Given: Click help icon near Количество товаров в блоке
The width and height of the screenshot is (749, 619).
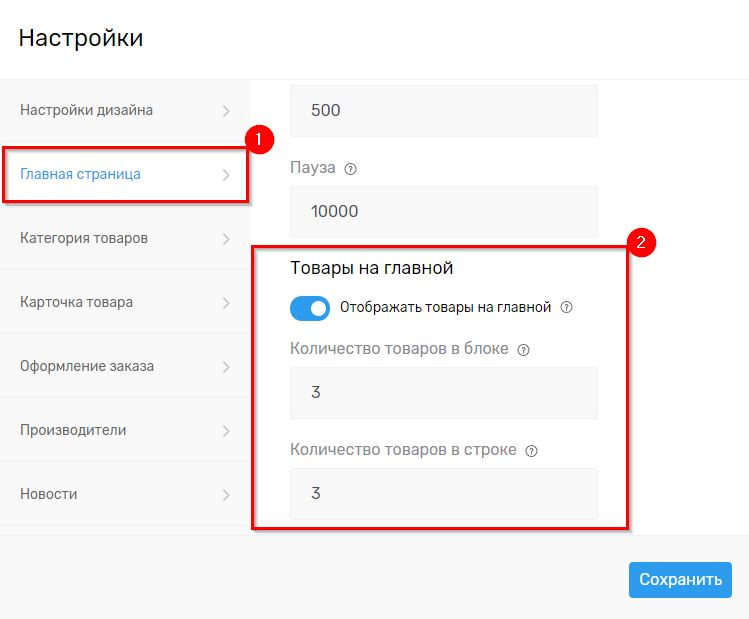Looking at the screenshot, I should [x=524, y=350].
